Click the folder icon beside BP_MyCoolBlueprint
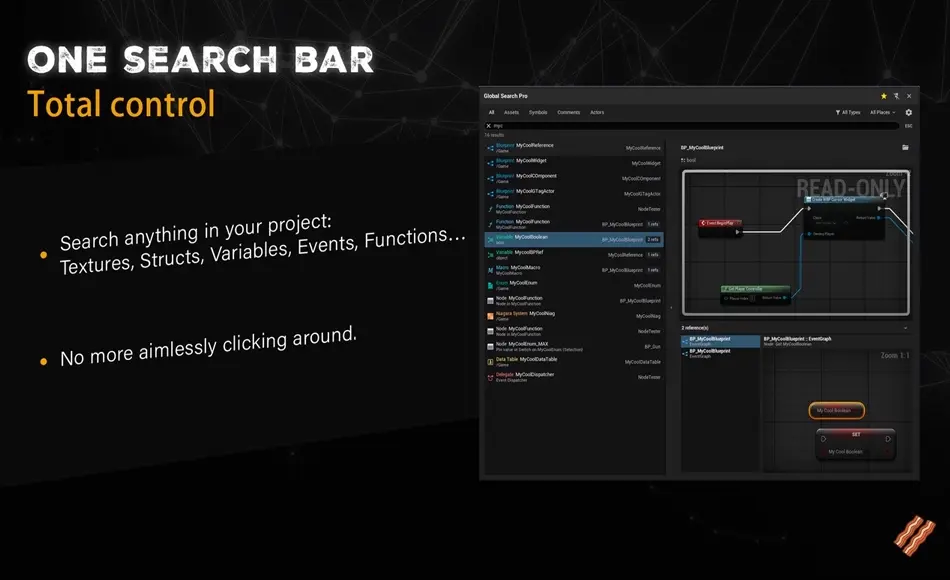The width and height of the screenshot is (950, 580). [905, 147]
